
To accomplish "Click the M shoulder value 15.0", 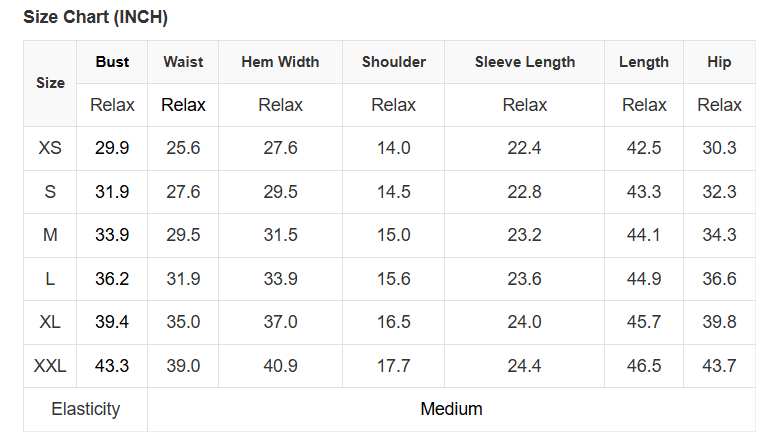I will [394, 235].
